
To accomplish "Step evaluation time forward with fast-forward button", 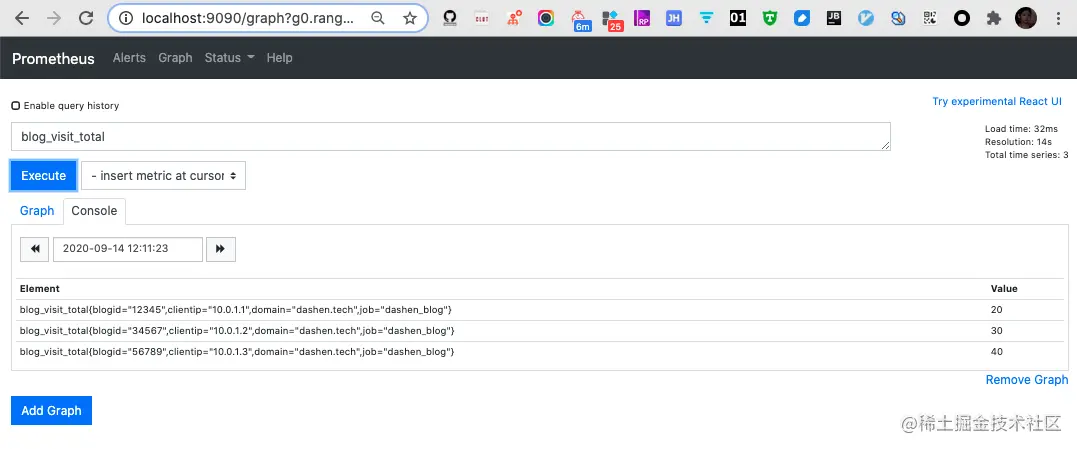I will click(221, 249).
